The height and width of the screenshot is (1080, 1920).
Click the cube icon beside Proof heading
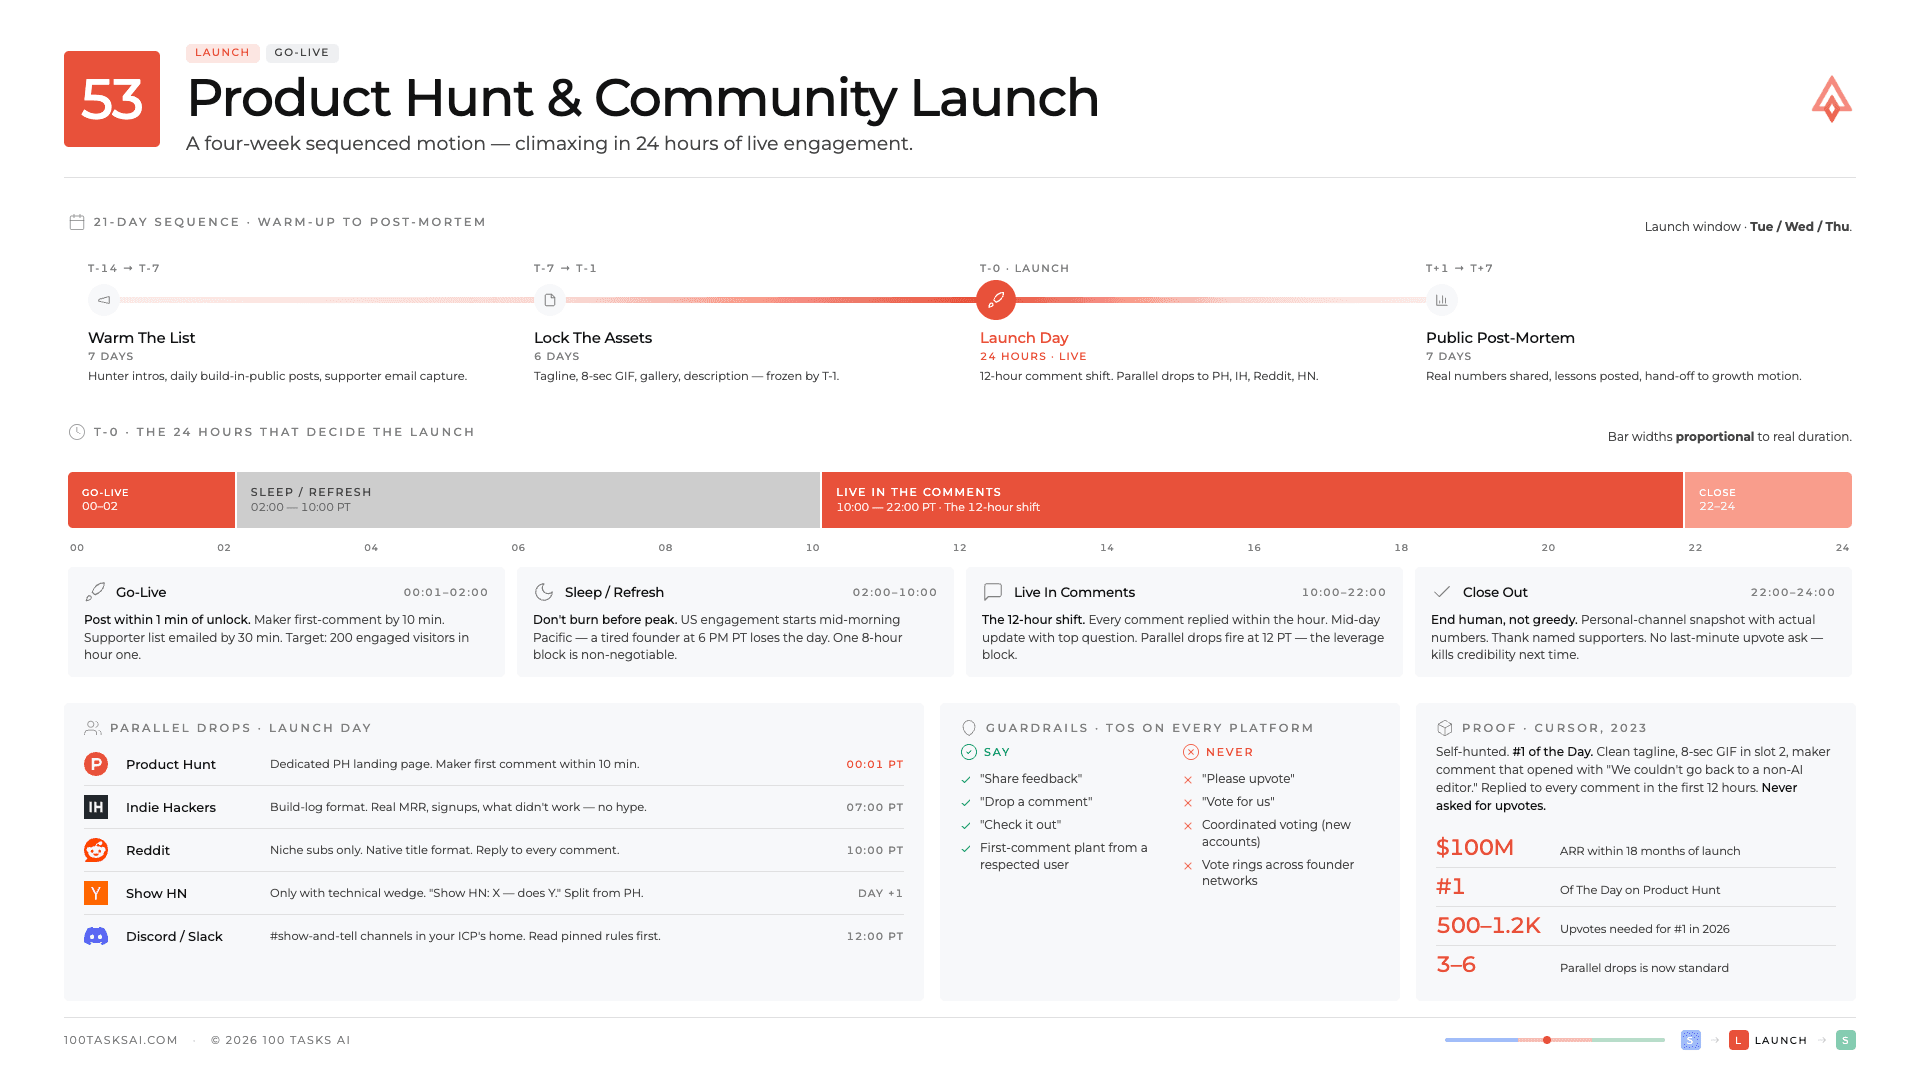pos(1445,728)
